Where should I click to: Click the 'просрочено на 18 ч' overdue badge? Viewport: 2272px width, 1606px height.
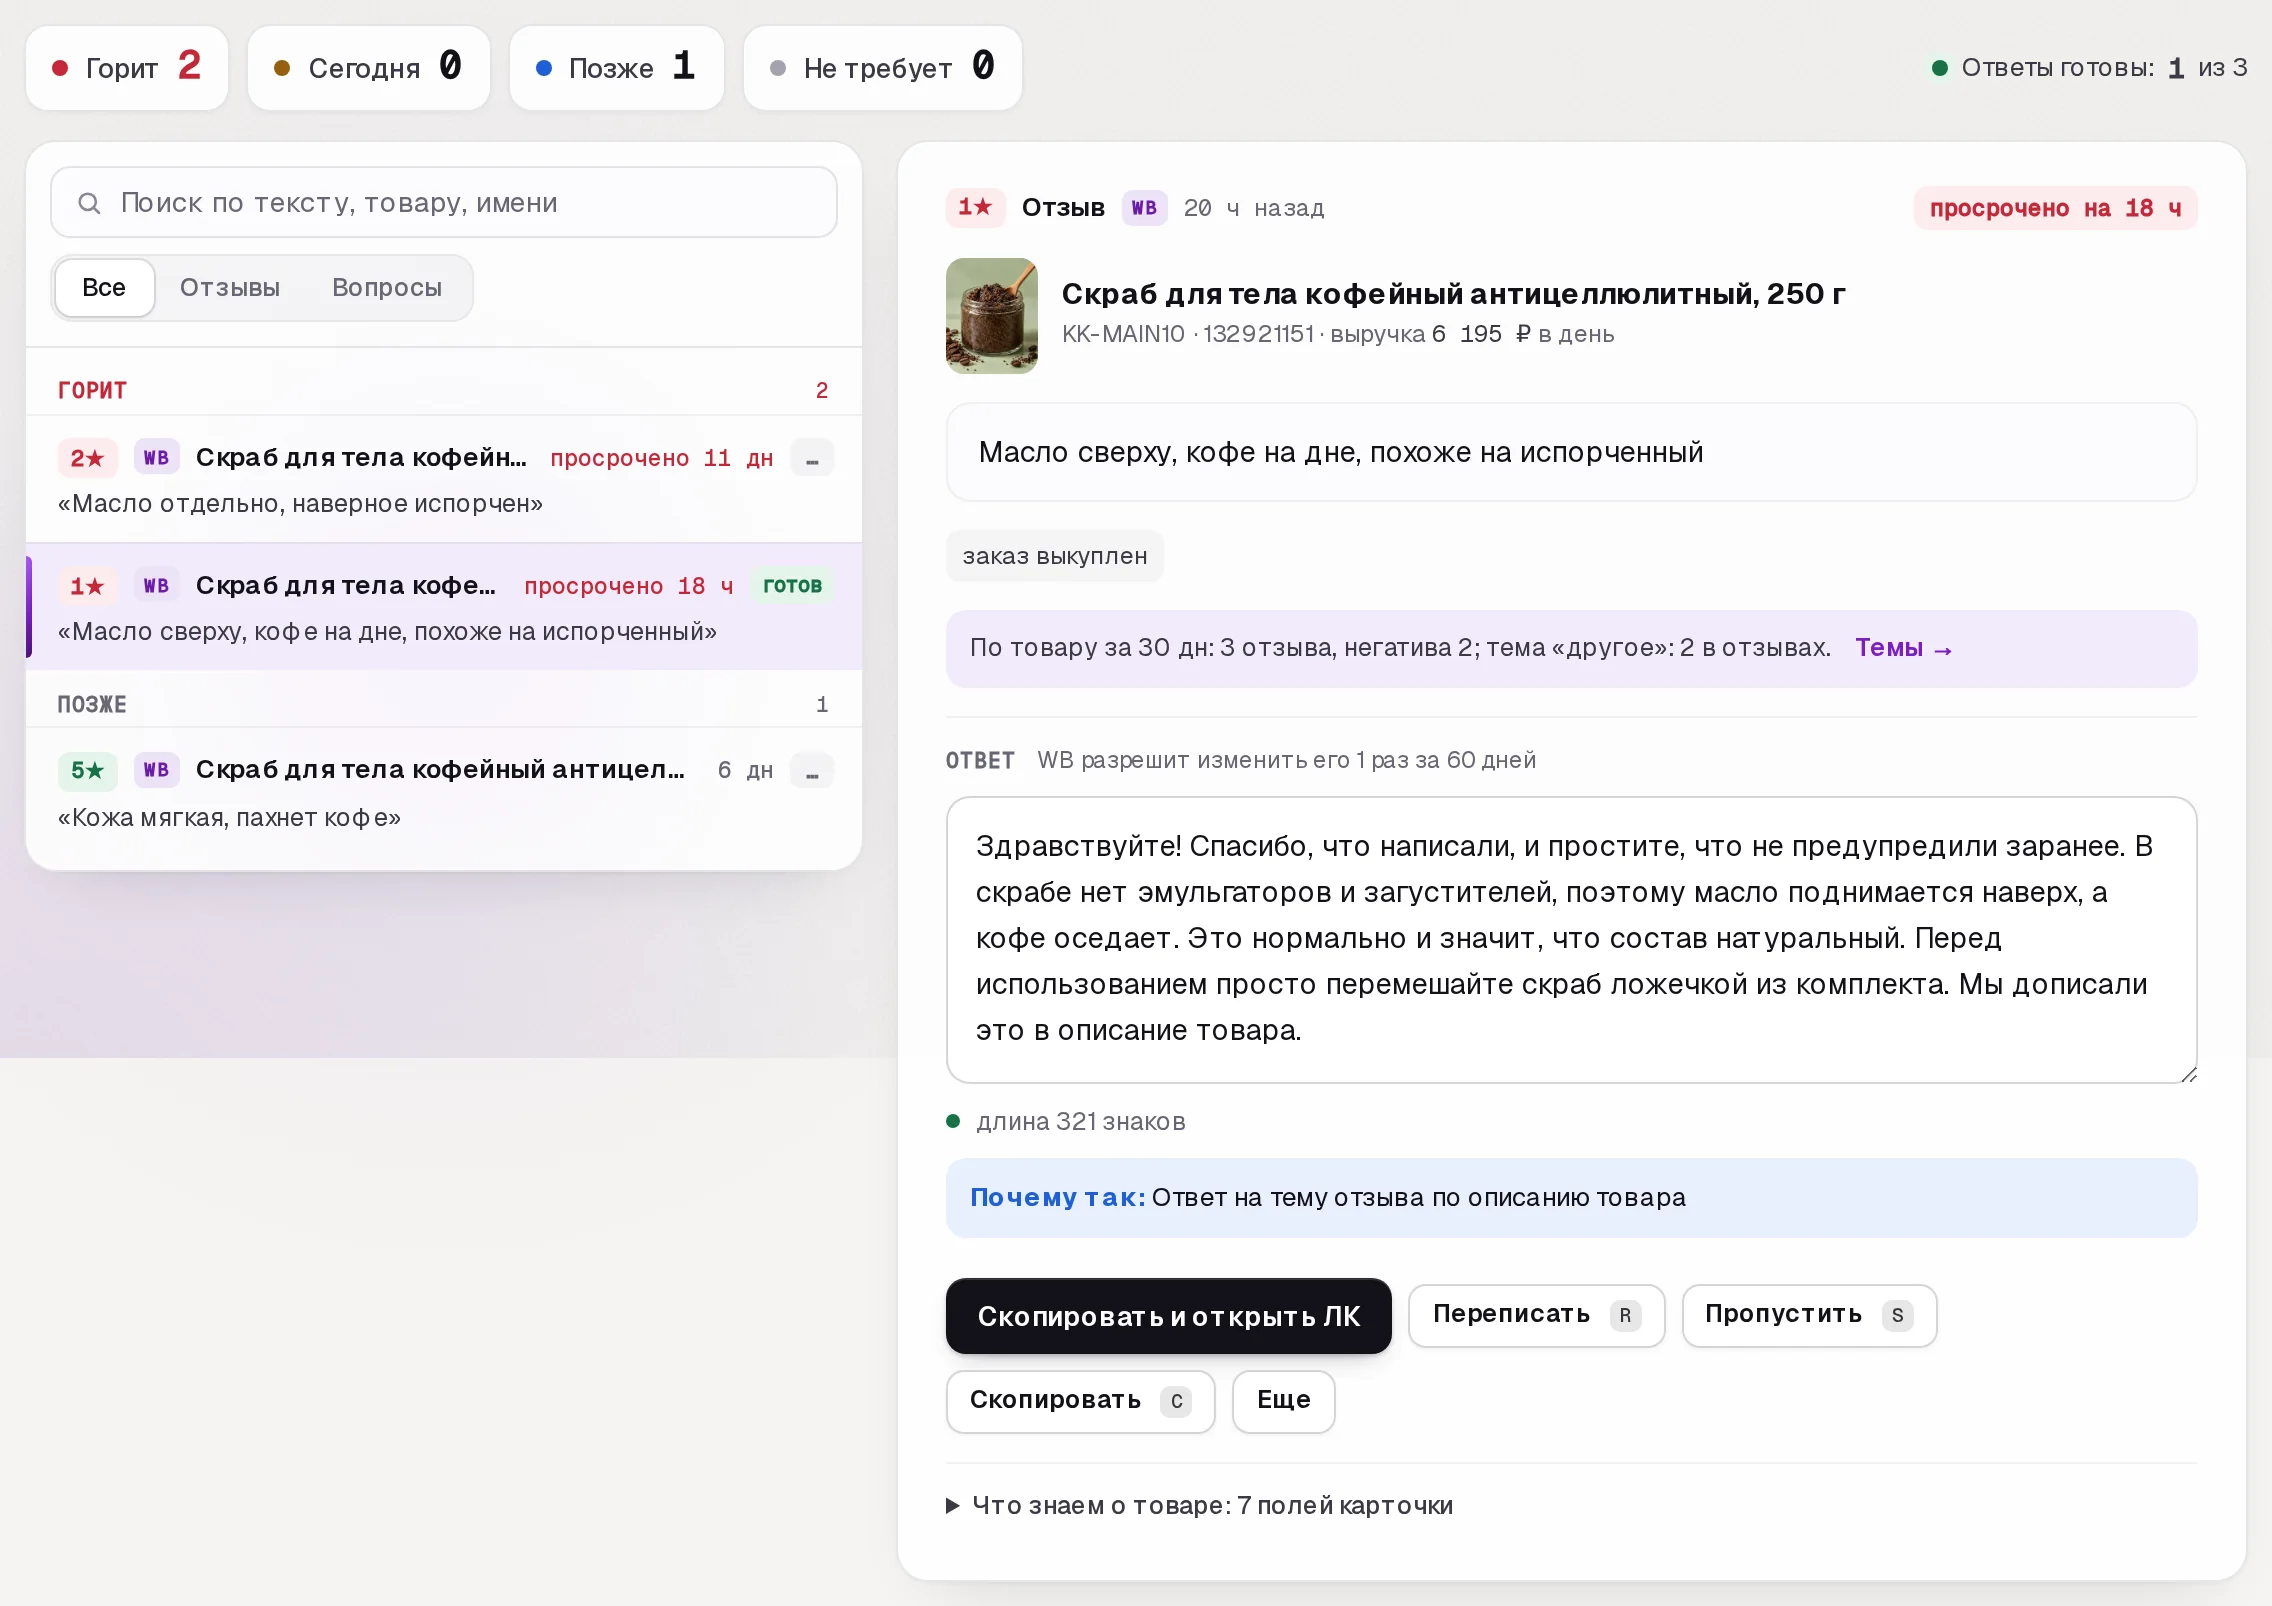point(2056,208)
